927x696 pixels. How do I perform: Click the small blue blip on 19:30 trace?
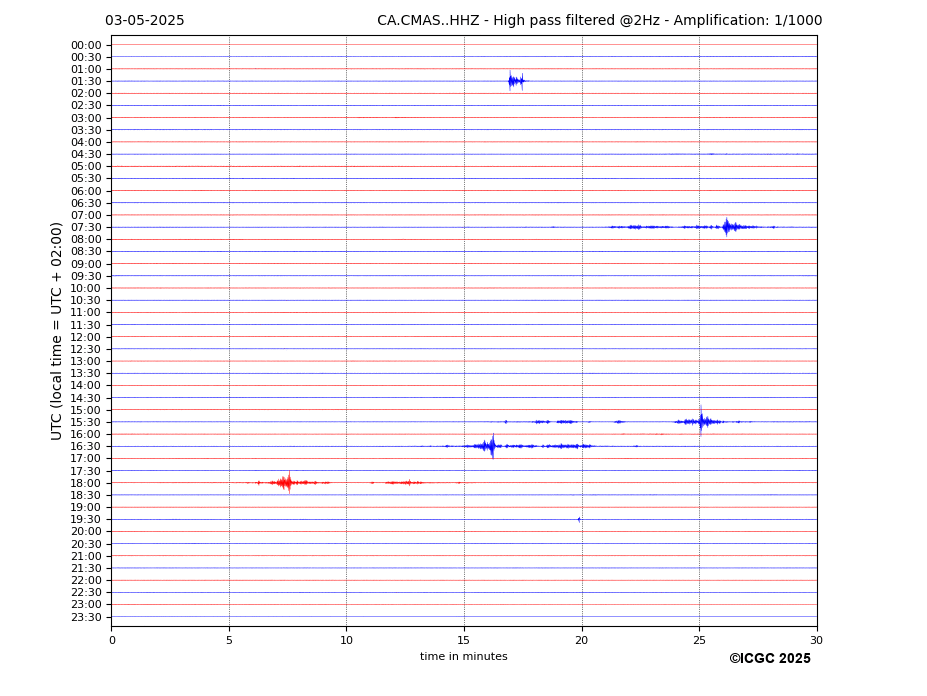[x=579, y=519]
